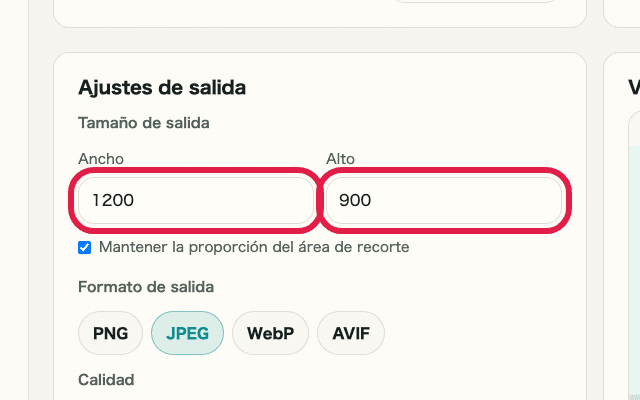Select PNG output format

coord(110,334)
